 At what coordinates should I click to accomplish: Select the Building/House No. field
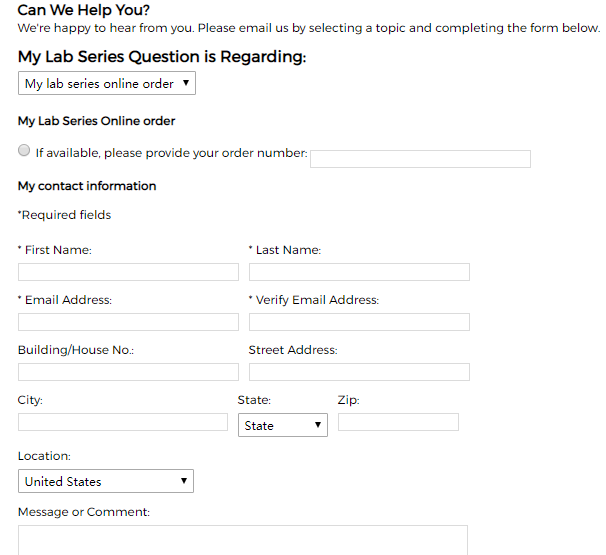[128, 372]
